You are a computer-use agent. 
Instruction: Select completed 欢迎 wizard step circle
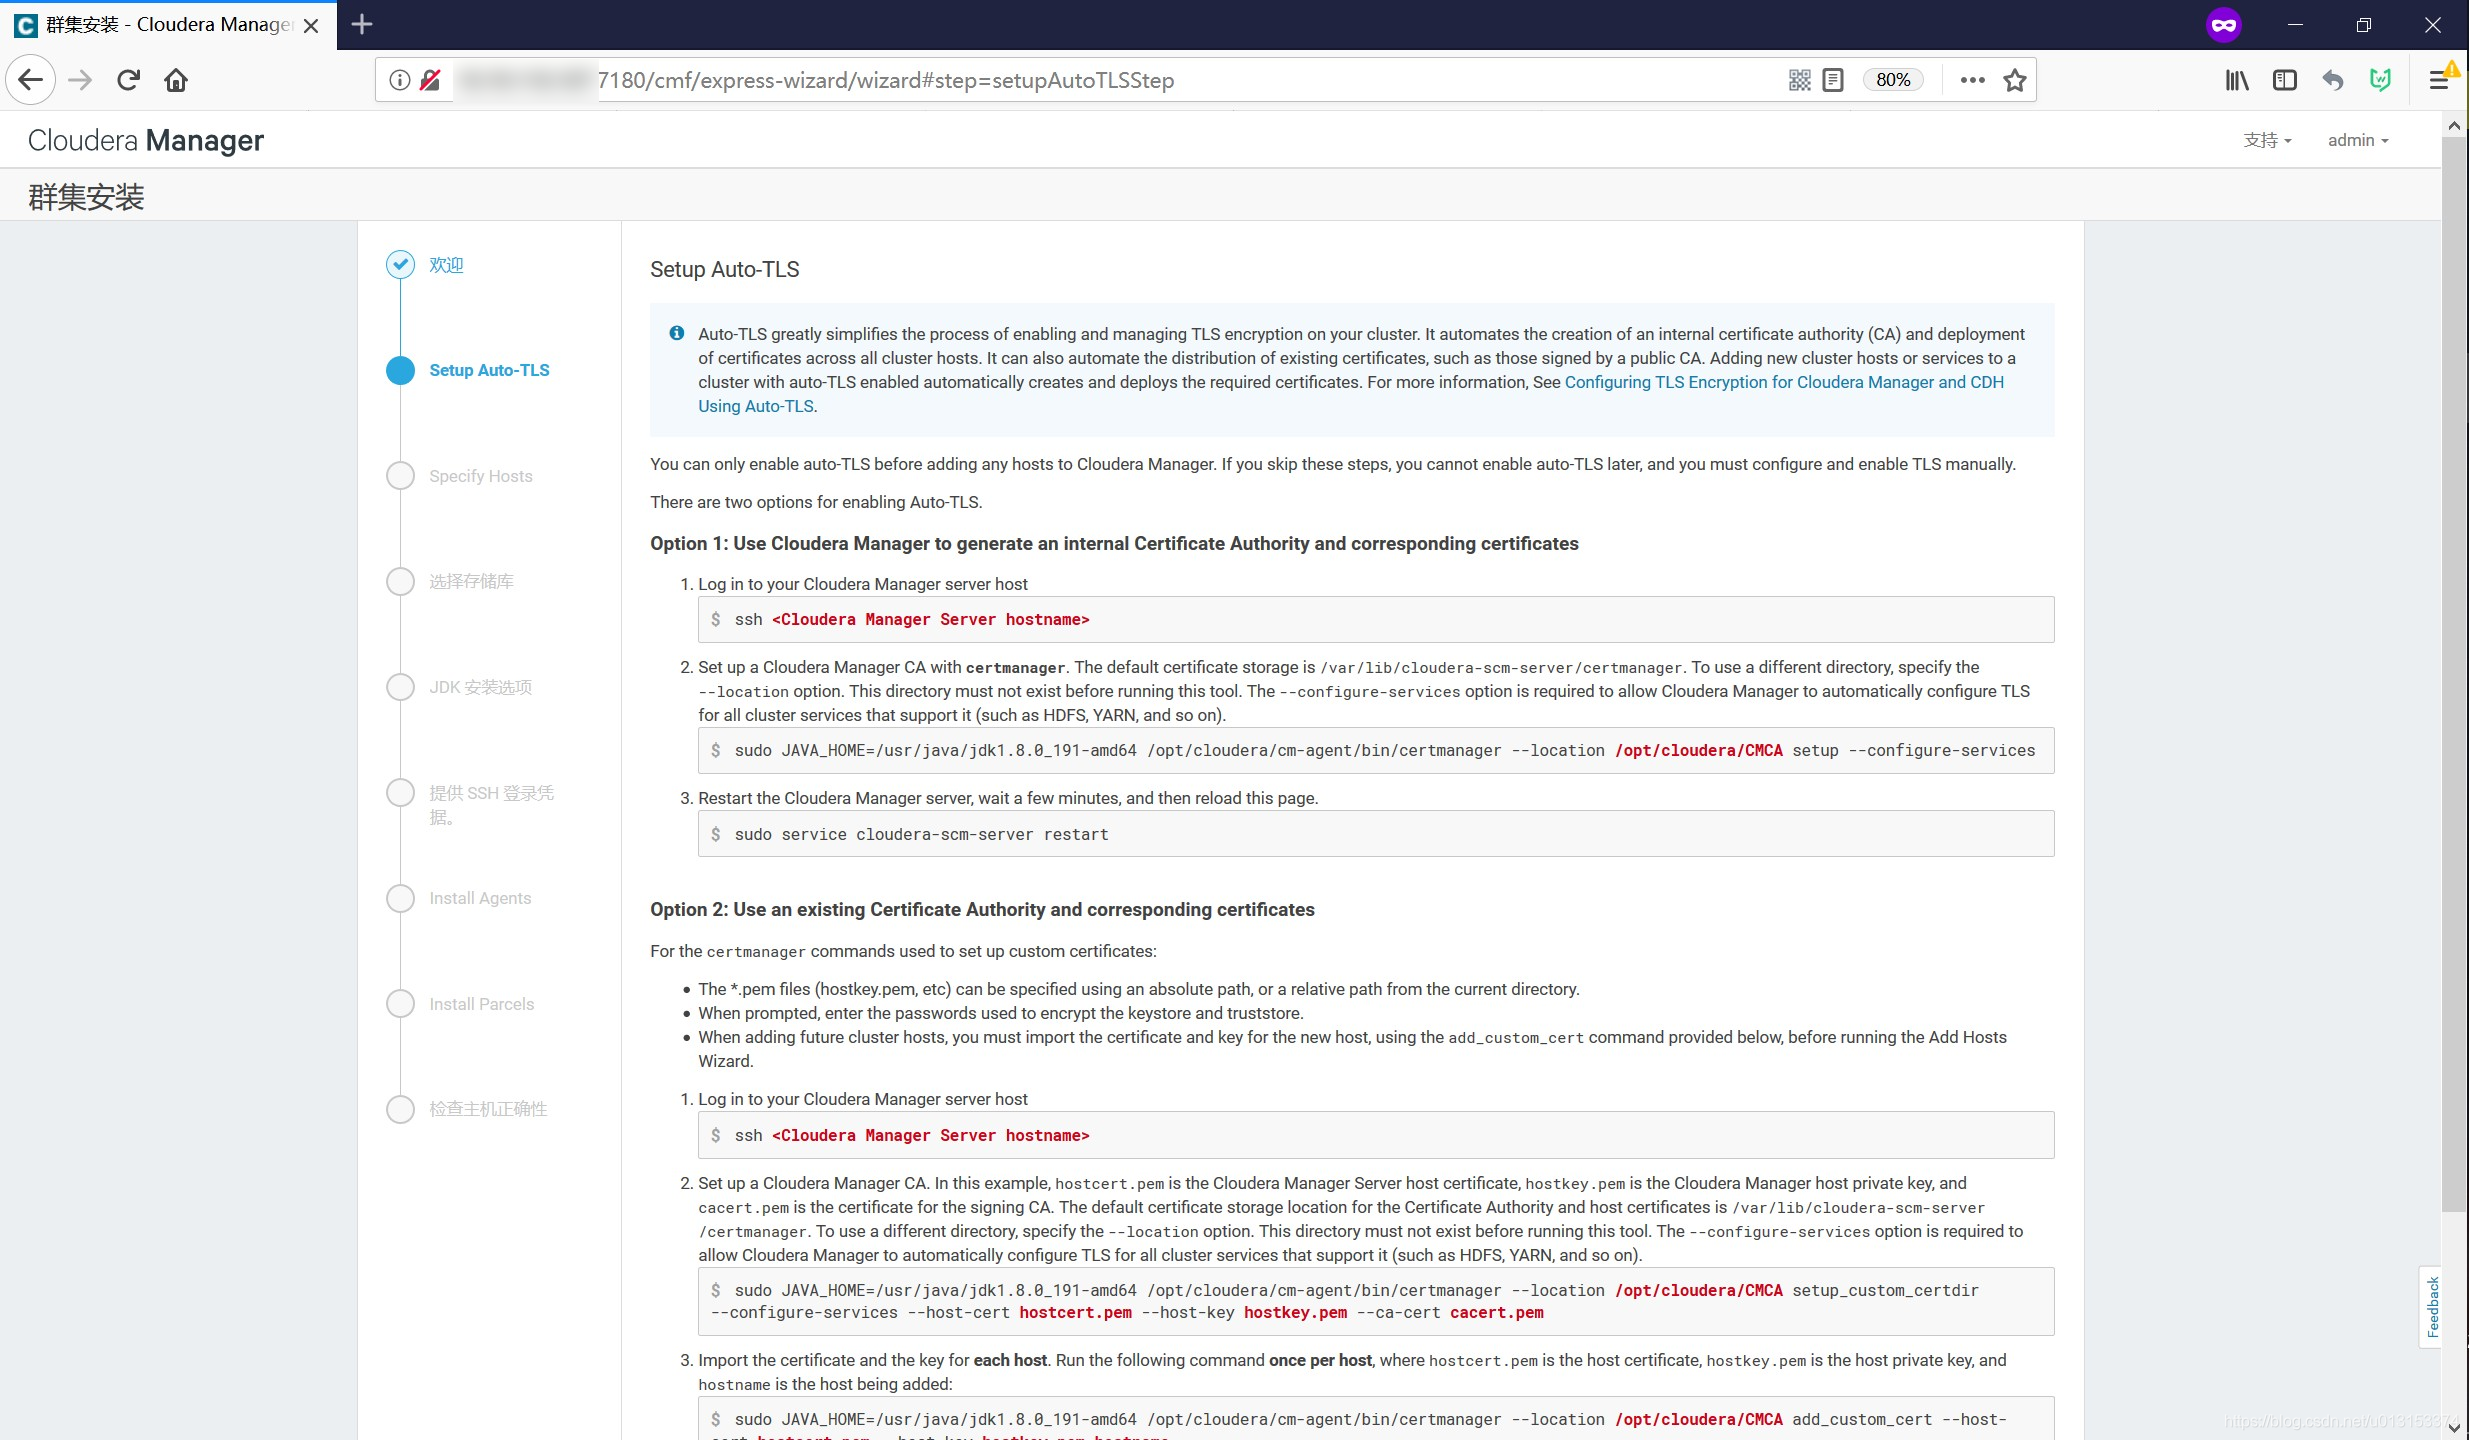(x=400, y=264)
